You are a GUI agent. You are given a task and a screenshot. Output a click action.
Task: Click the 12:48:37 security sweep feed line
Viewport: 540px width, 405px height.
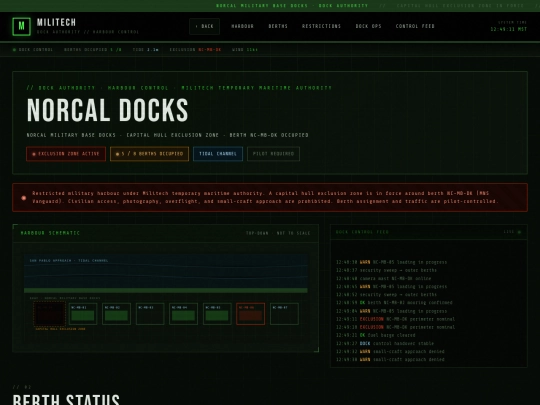[x=386, y=270]
